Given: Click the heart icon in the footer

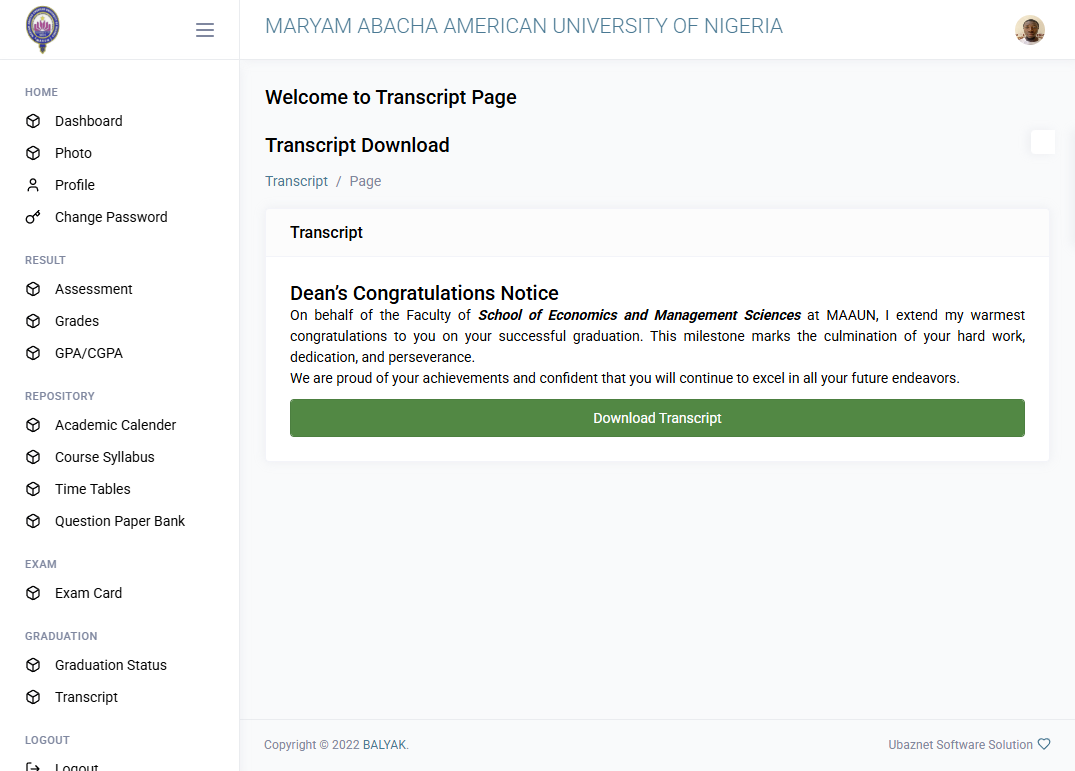Looking at the screenshot, I should point(1043,744).
